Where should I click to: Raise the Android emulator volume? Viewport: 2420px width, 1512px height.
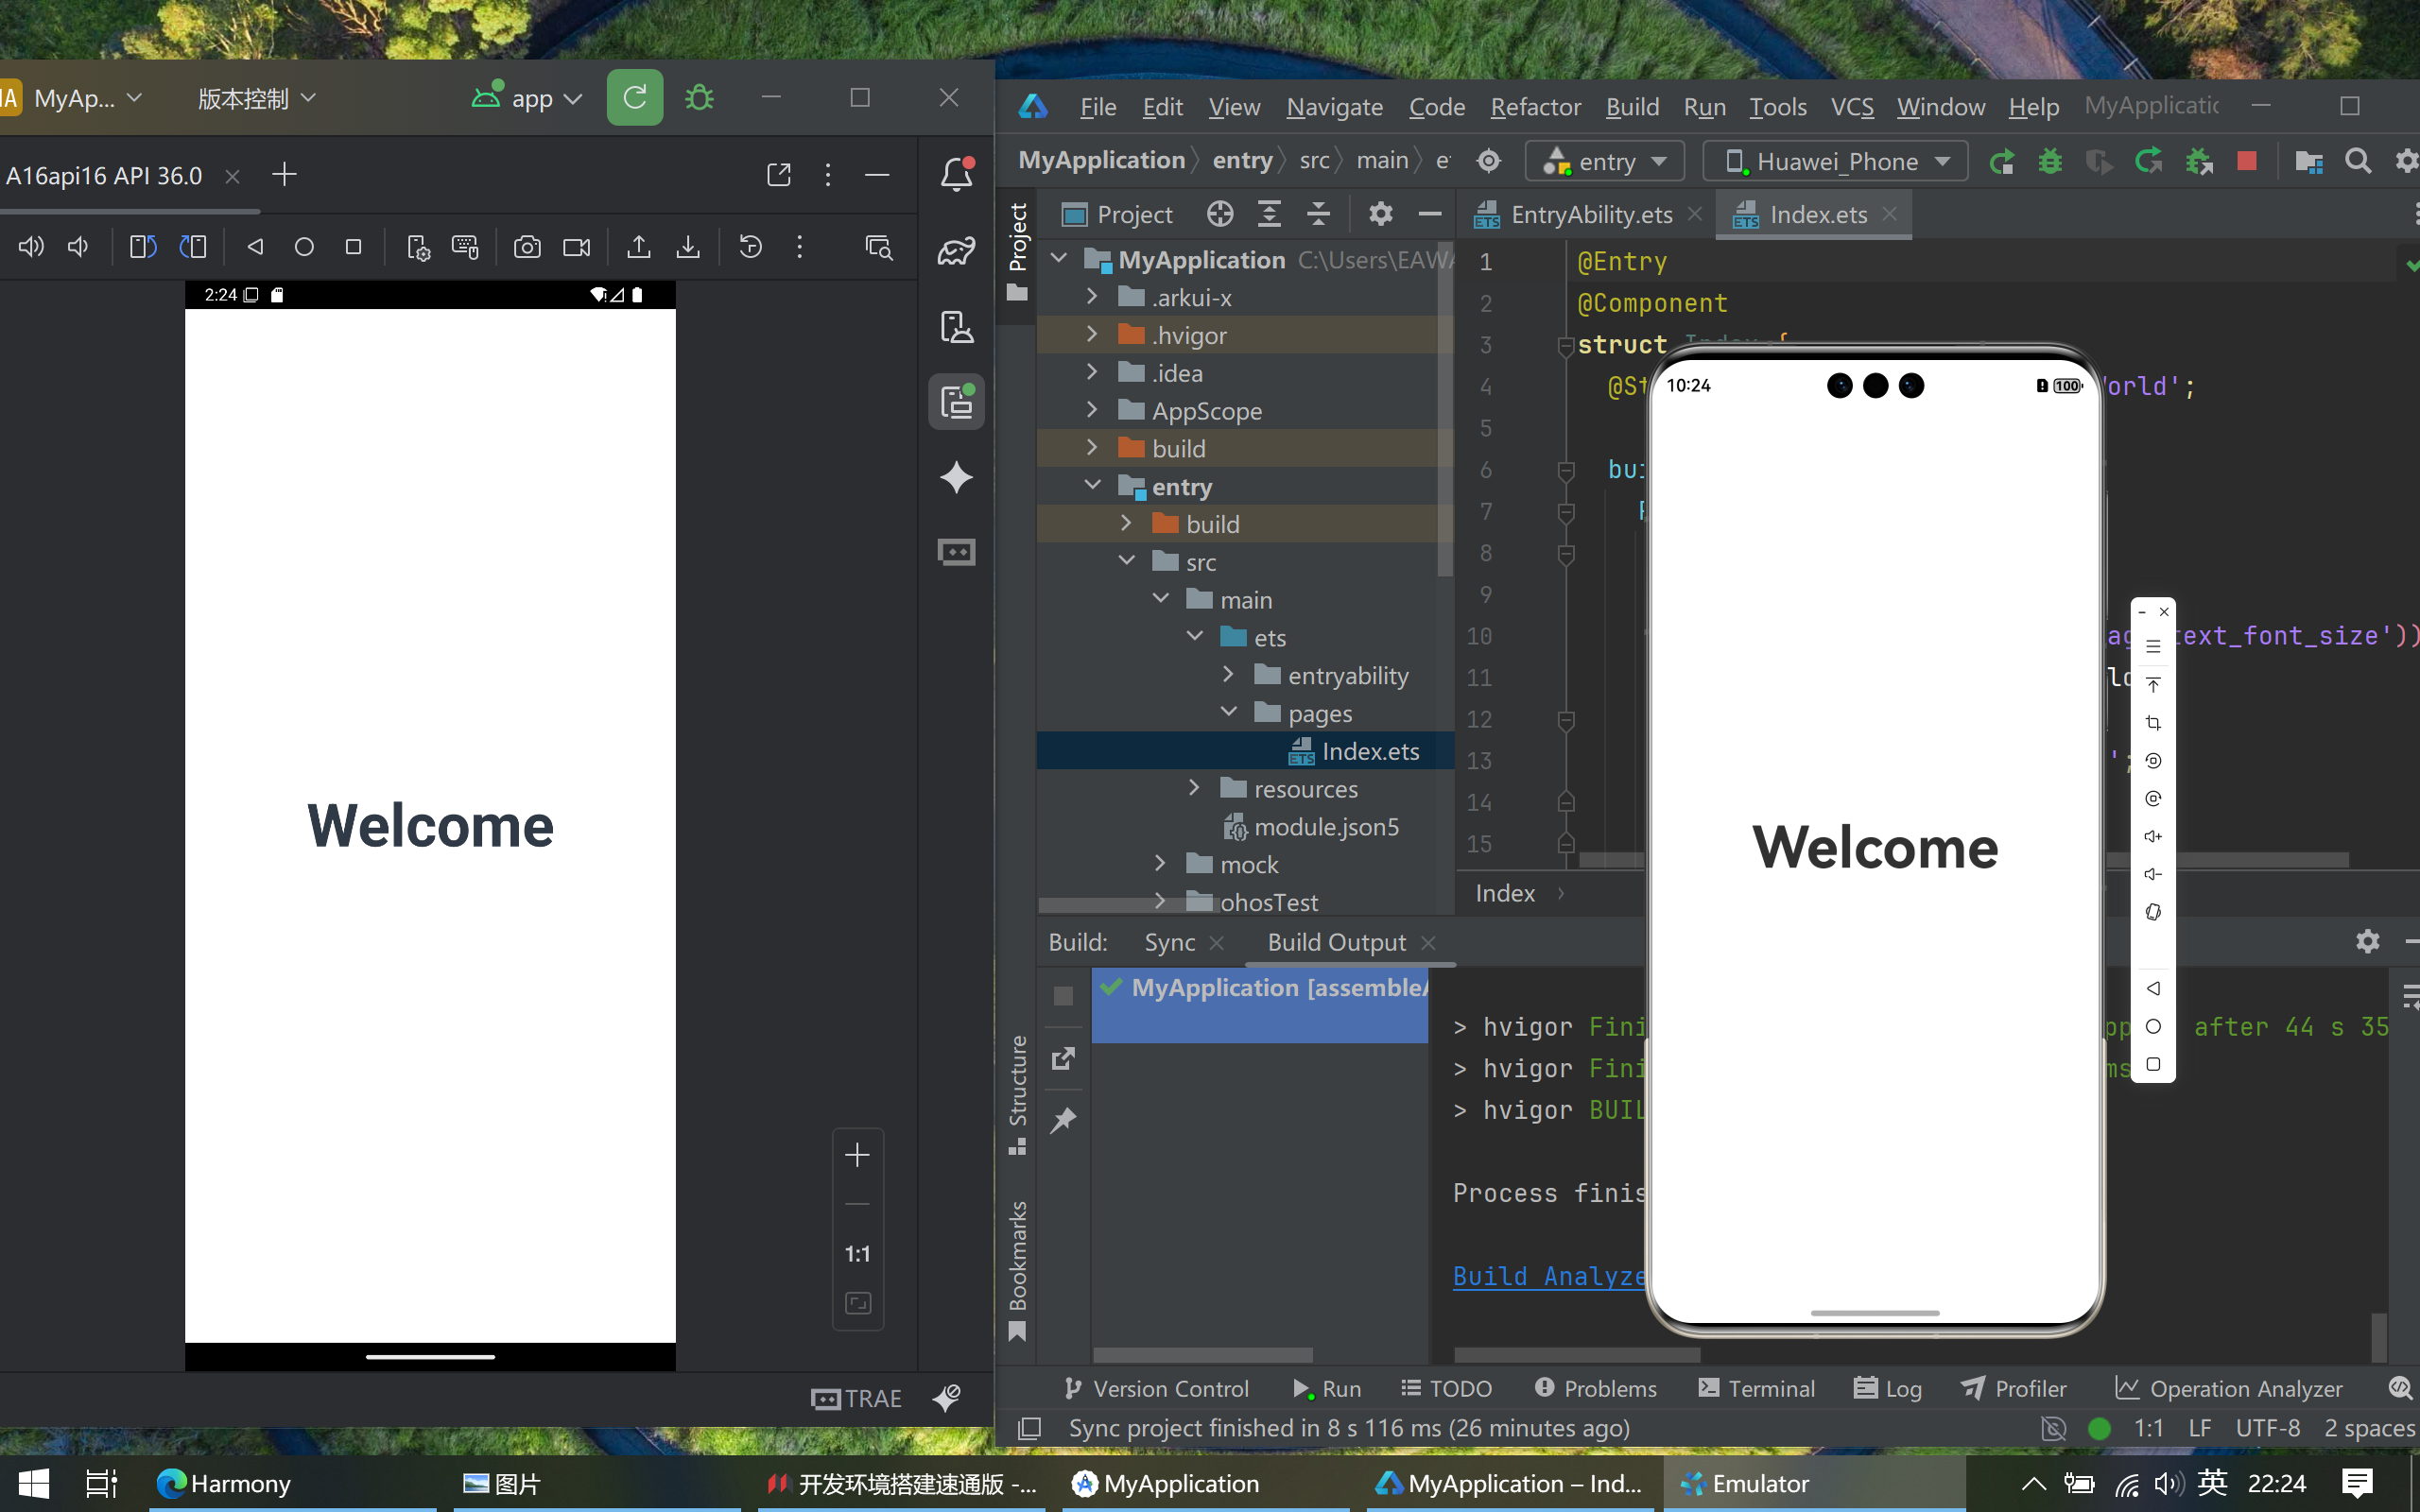pos(31,247)
